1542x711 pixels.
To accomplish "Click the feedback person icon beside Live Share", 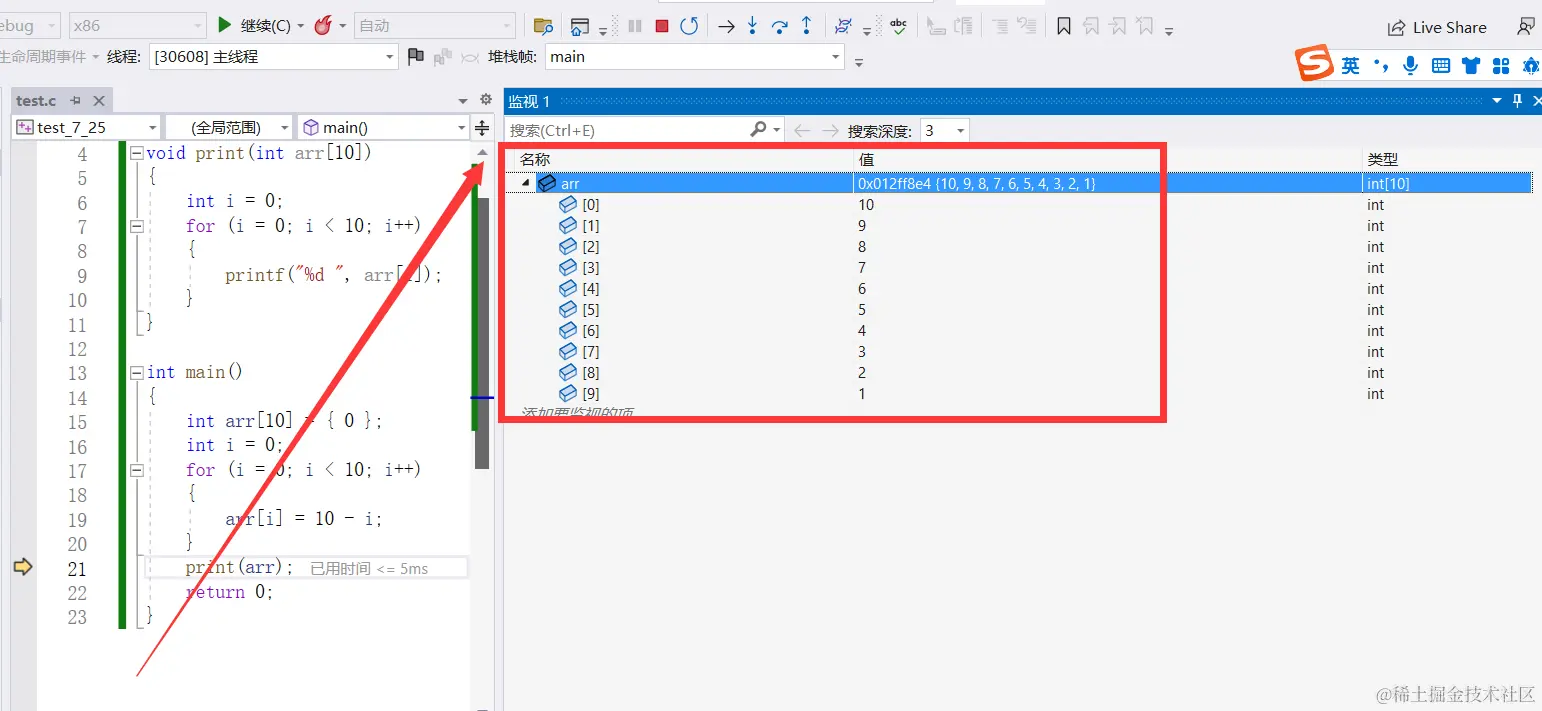I will [x=1526, y=27].
